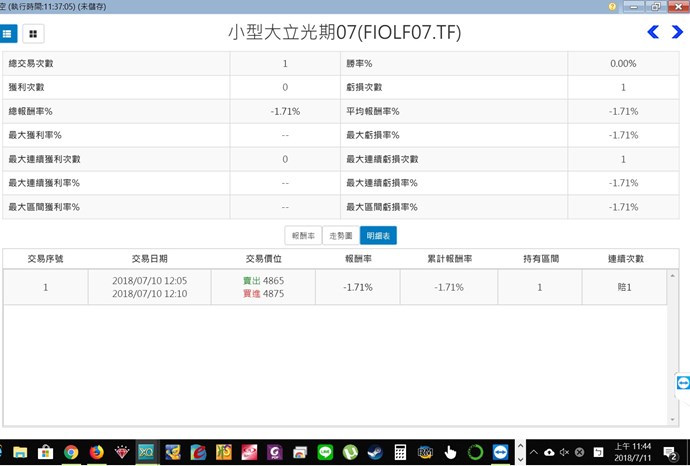This screenshot has height=466, width=690.
Task: Select the 賠1 consecutive count cell
Action: click(x=624, y=287)
